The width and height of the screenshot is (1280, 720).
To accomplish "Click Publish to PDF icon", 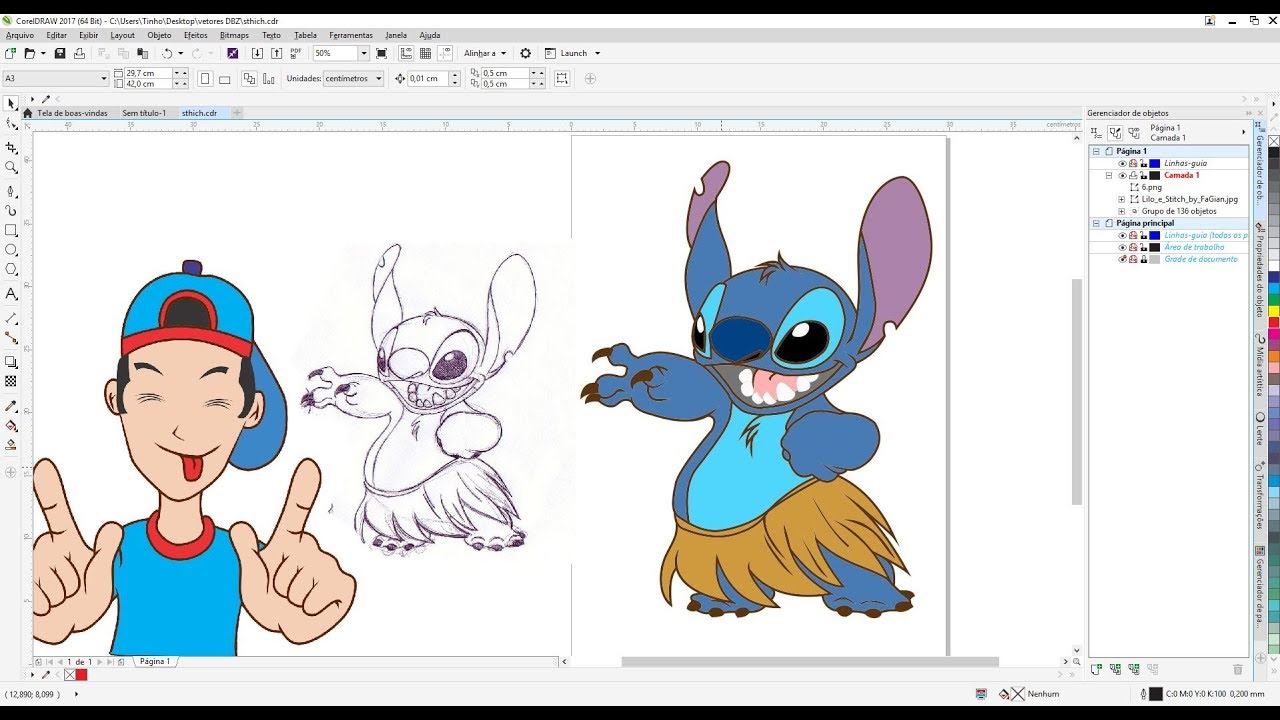I will coord(296,53).
